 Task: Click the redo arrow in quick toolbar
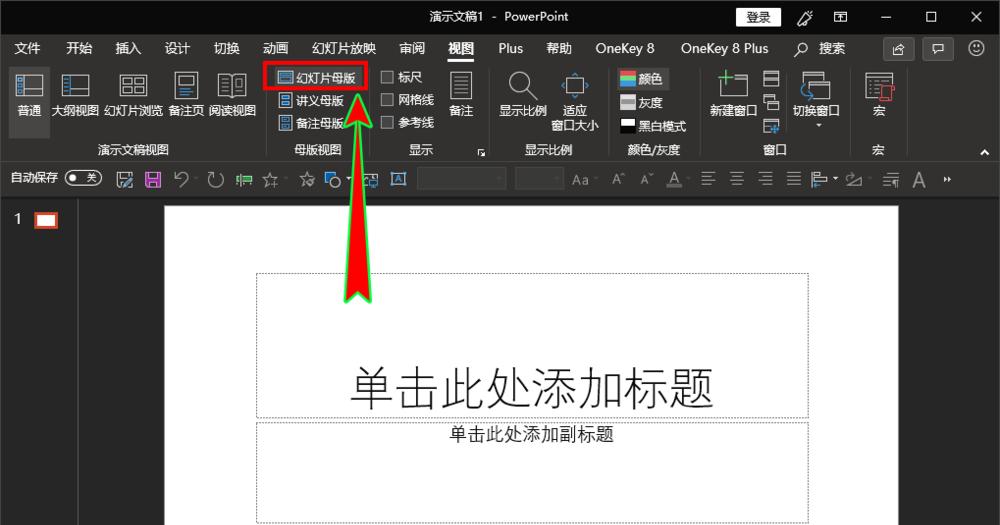[216, 180]
